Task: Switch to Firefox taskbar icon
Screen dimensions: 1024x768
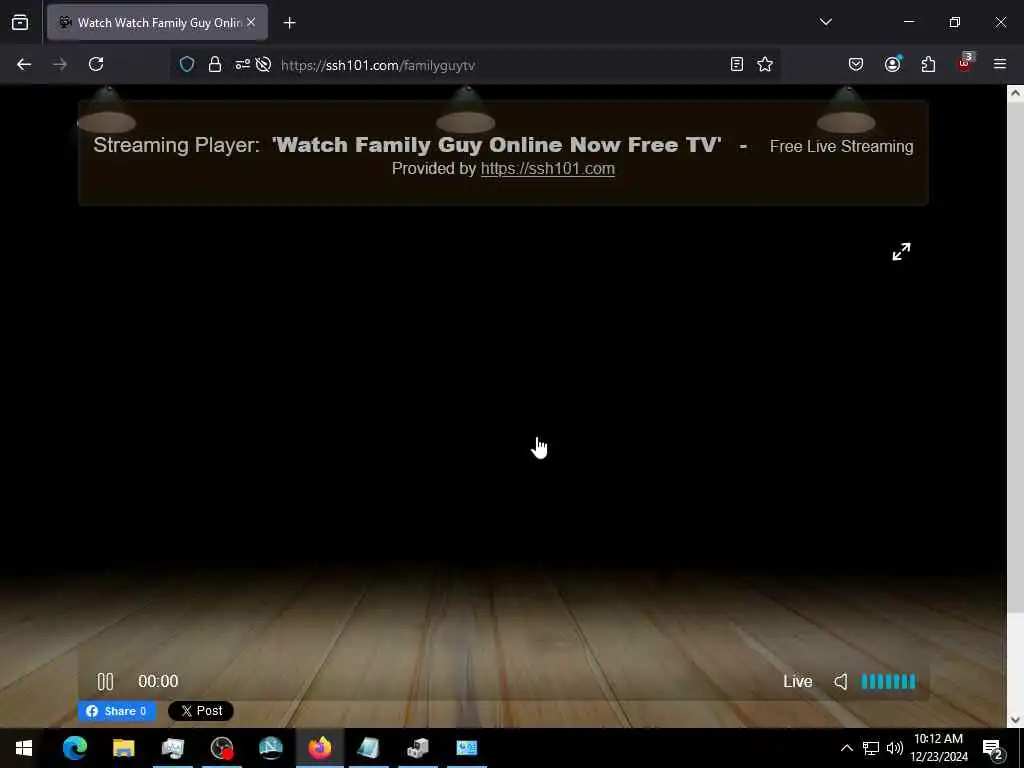Action: click(319, 748)
